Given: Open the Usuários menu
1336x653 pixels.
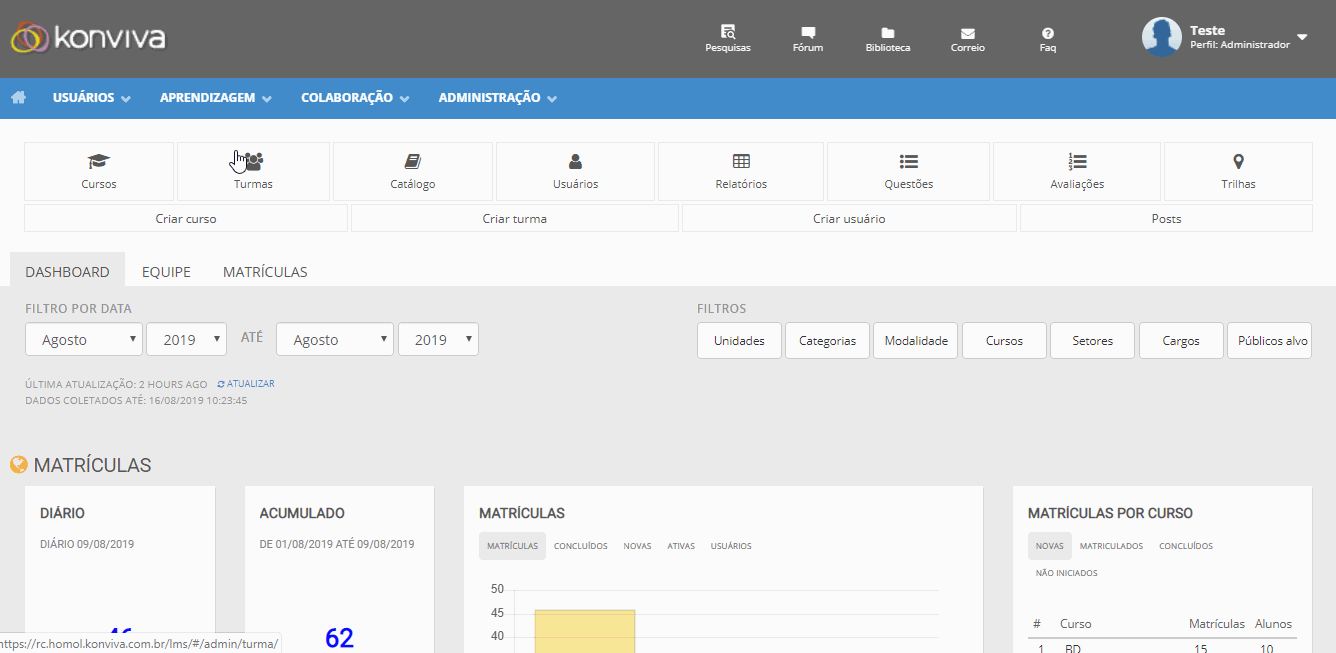Looking at the screenshot, I should click(92, 98).
